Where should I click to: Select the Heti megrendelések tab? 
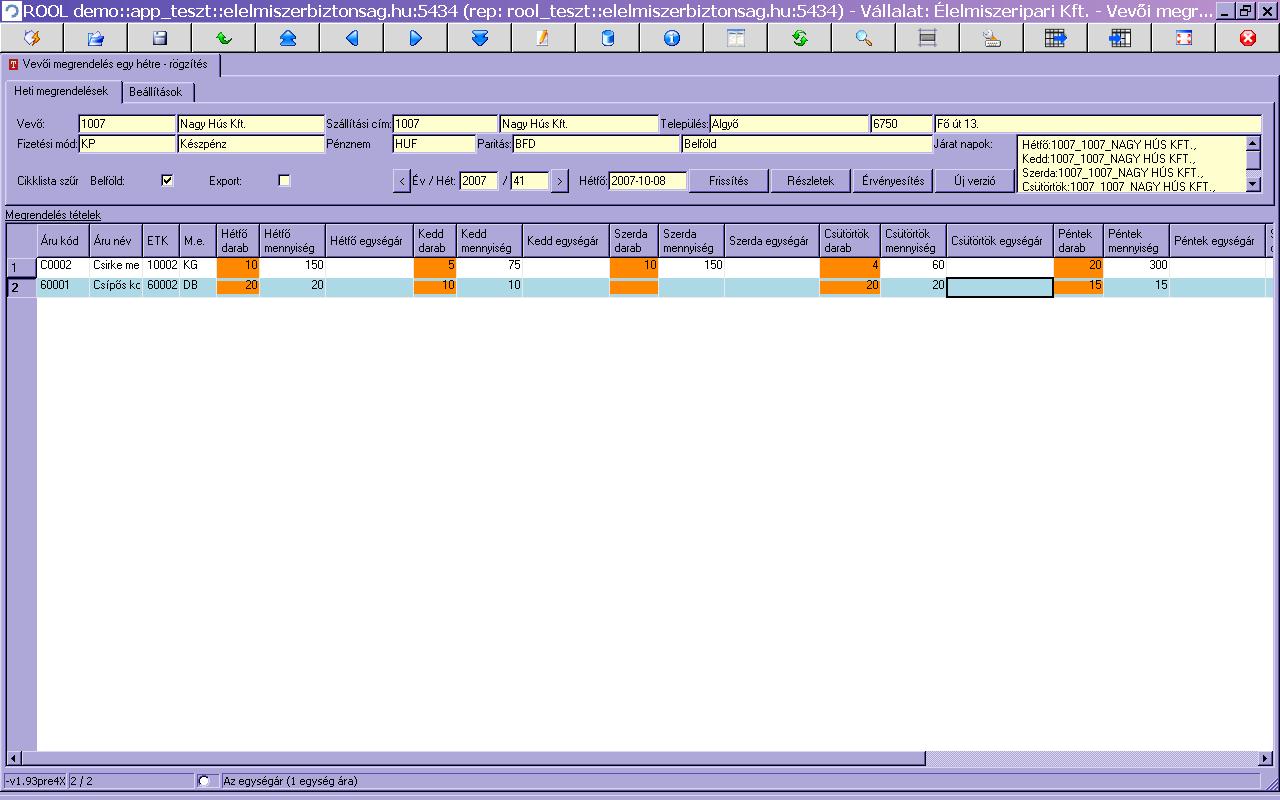[x=61, y=91]
